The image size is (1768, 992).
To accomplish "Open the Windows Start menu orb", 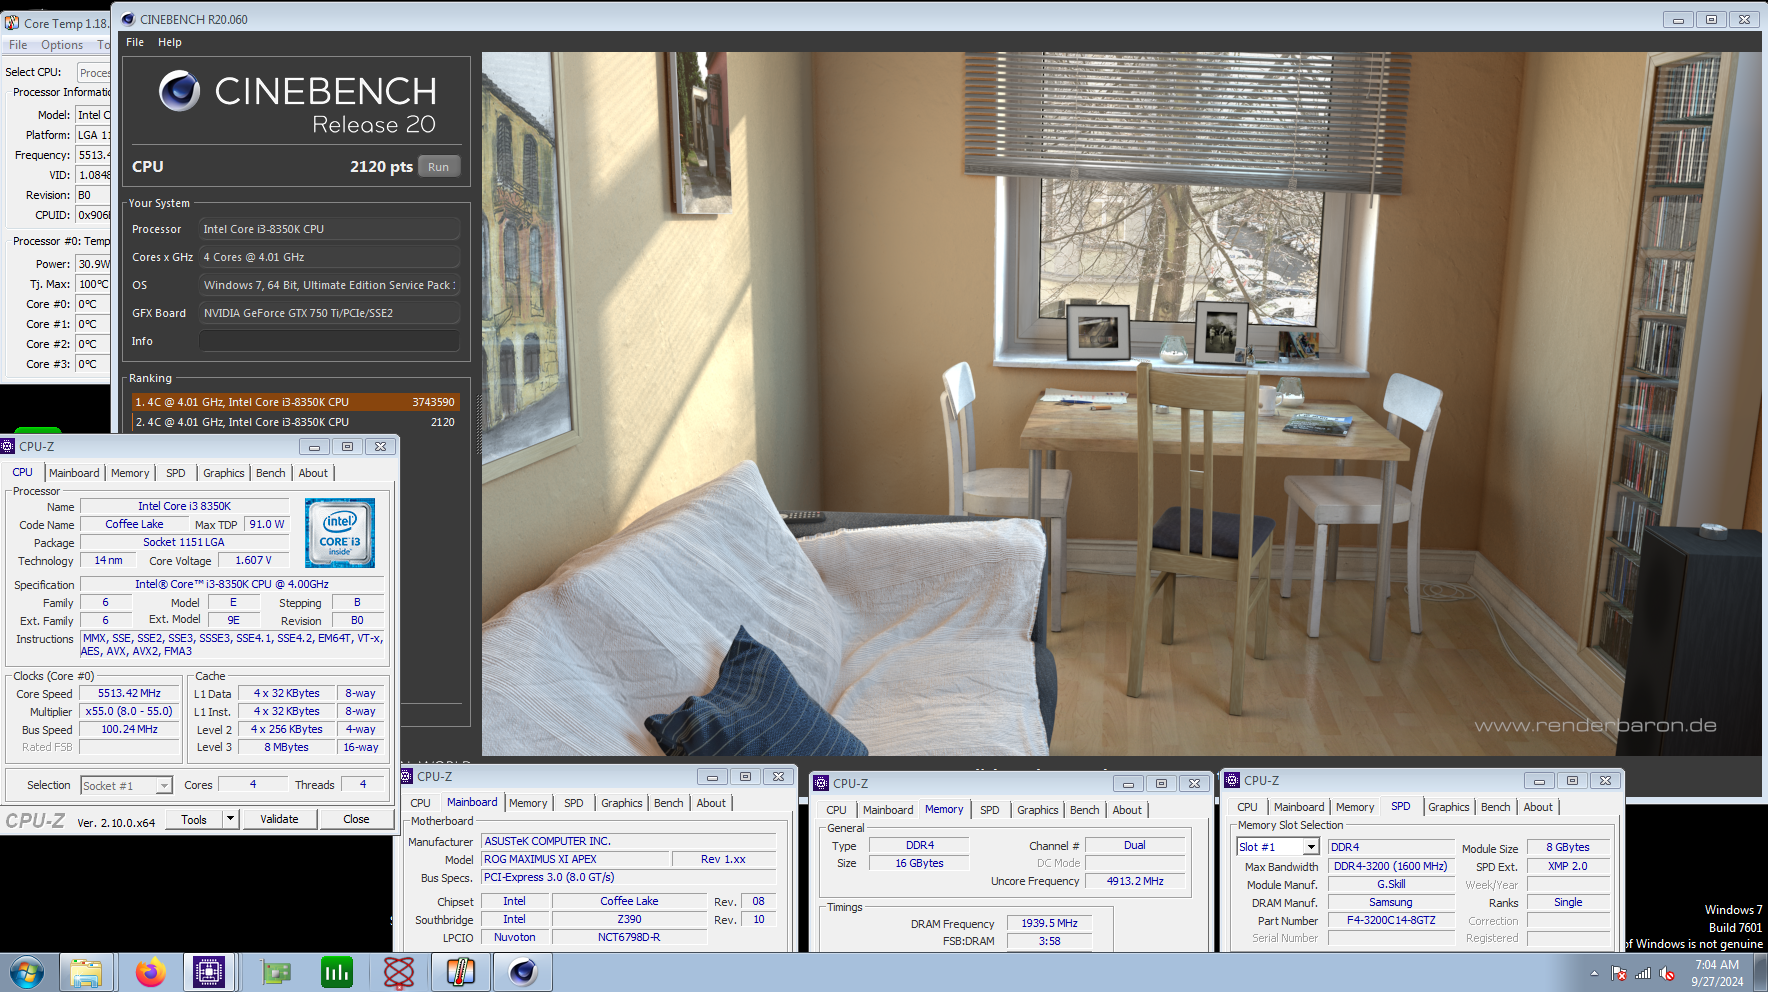I will tap(26, 972).
